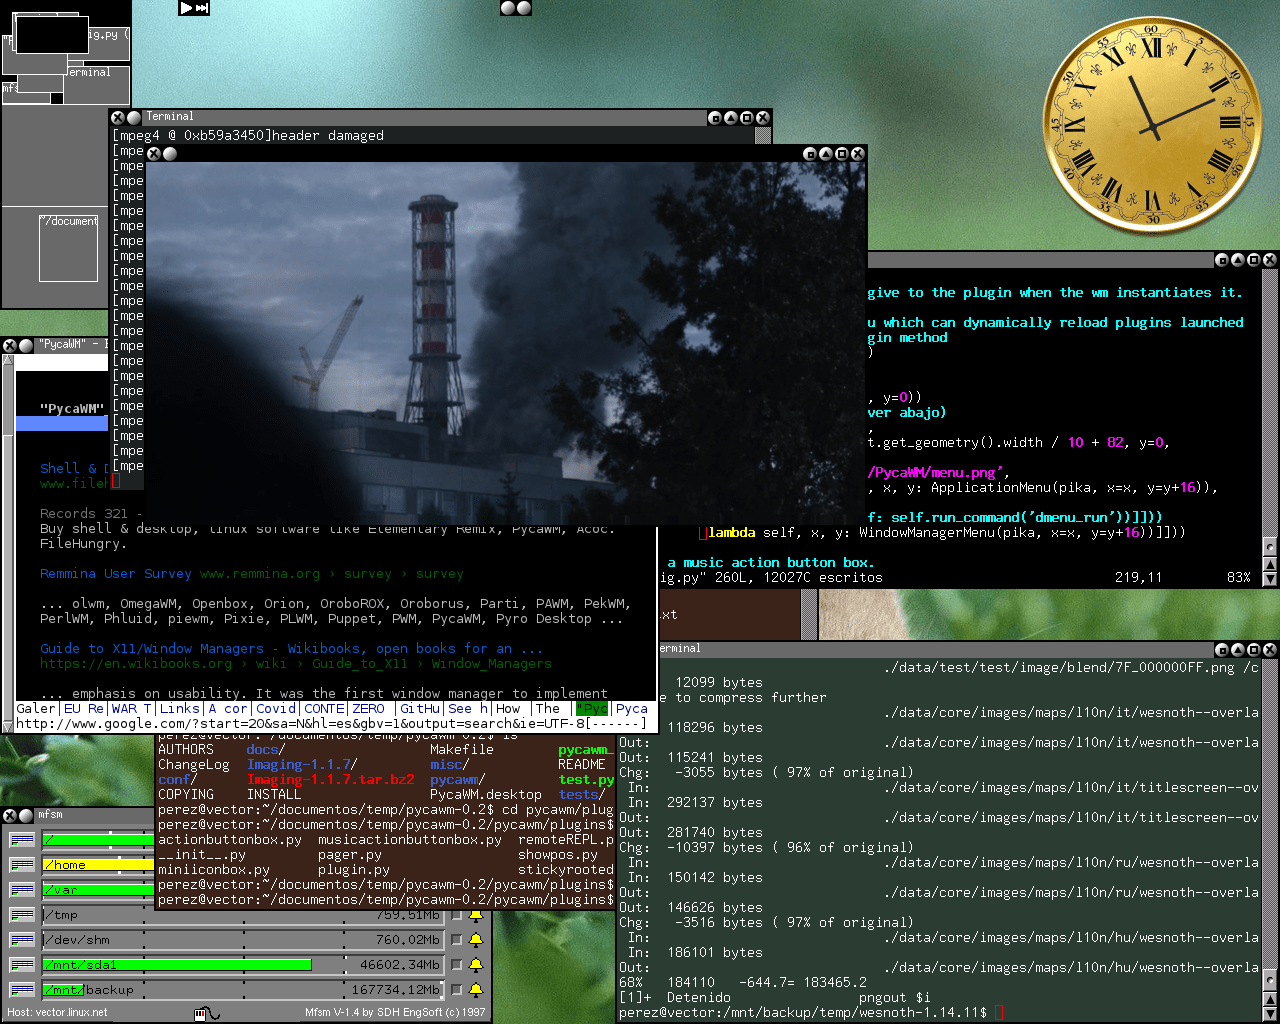Click the down arrow of the vim window scrollbar
The image size is (1280, 1024).
click(x=1270, y=579)
